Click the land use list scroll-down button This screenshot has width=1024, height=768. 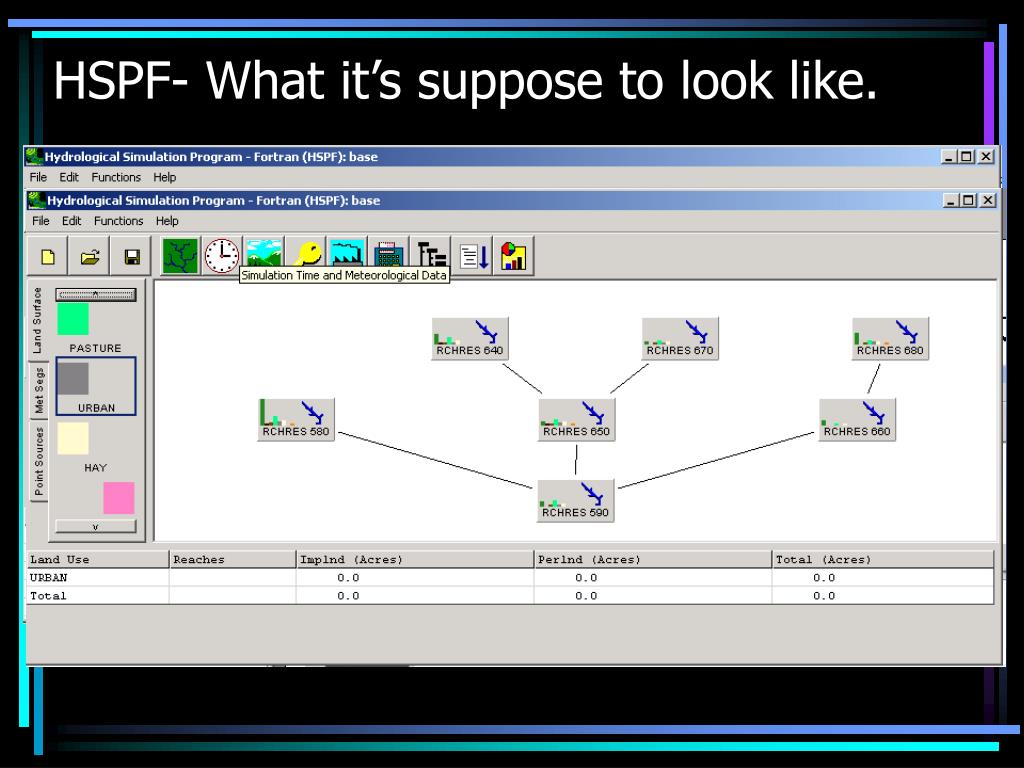pyautogui.click(x=96, y=526)
